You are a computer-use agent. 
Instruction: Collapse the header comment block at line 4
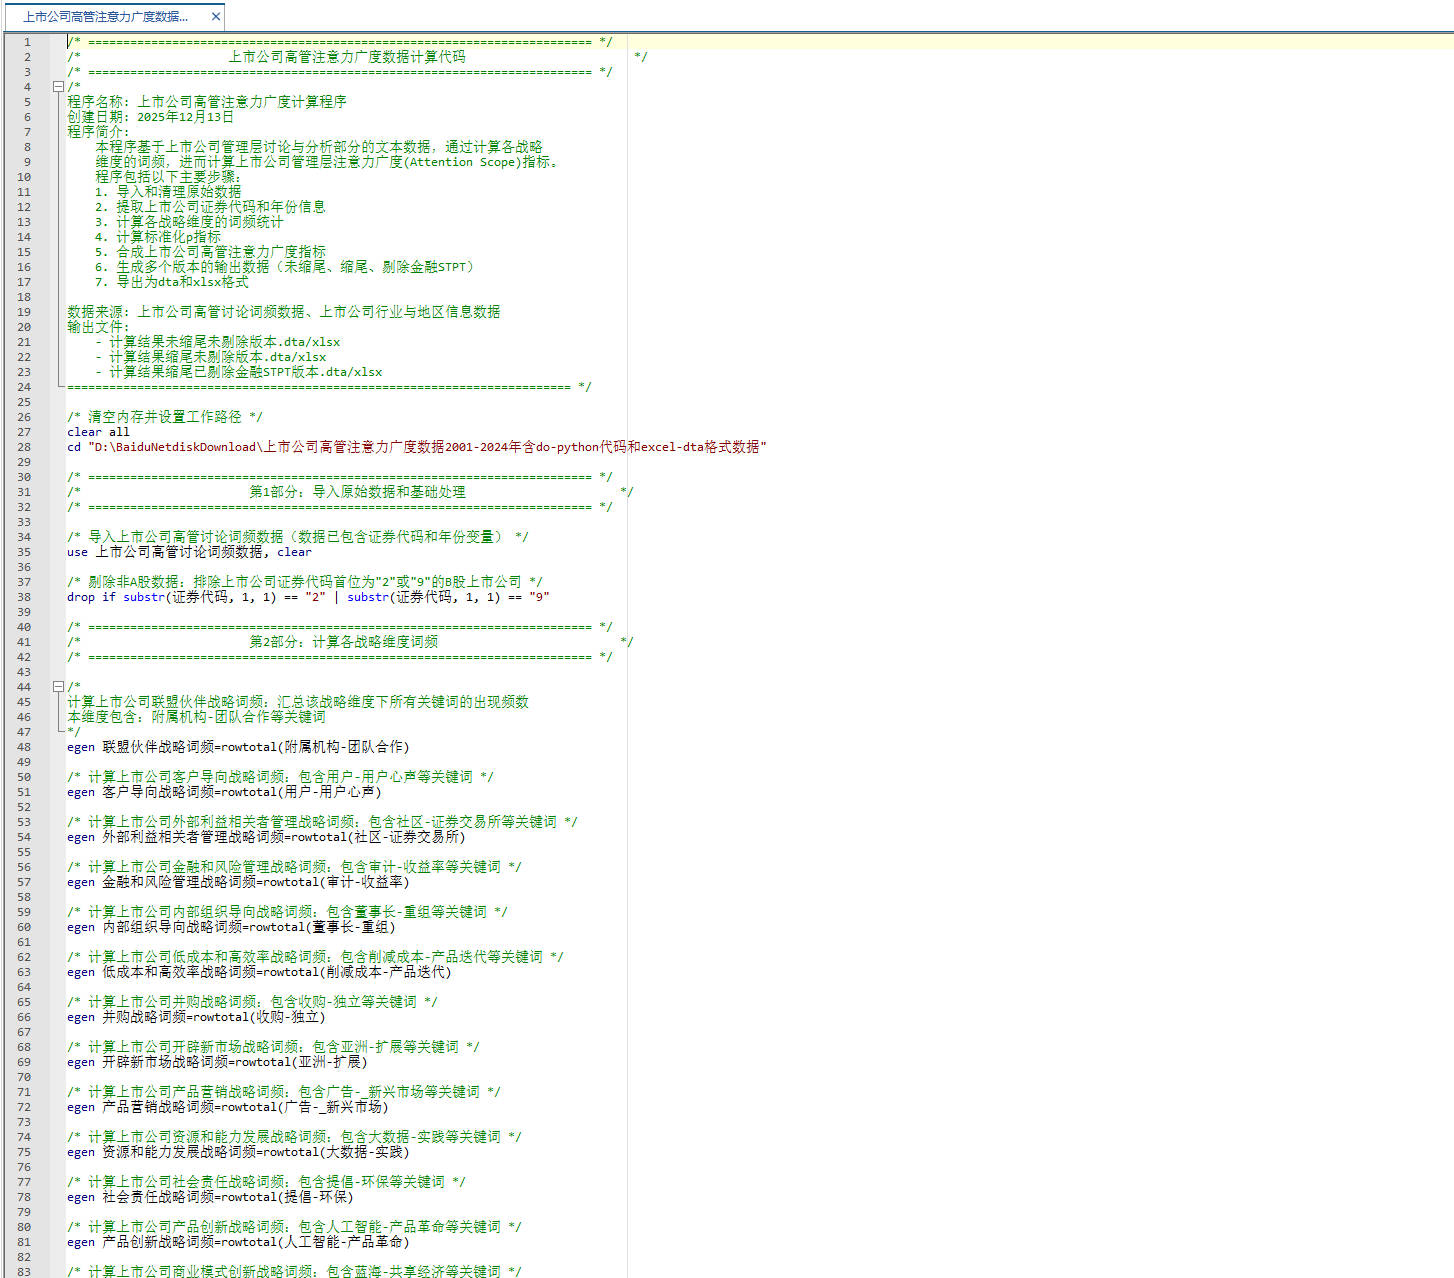(x=58, y=87)
